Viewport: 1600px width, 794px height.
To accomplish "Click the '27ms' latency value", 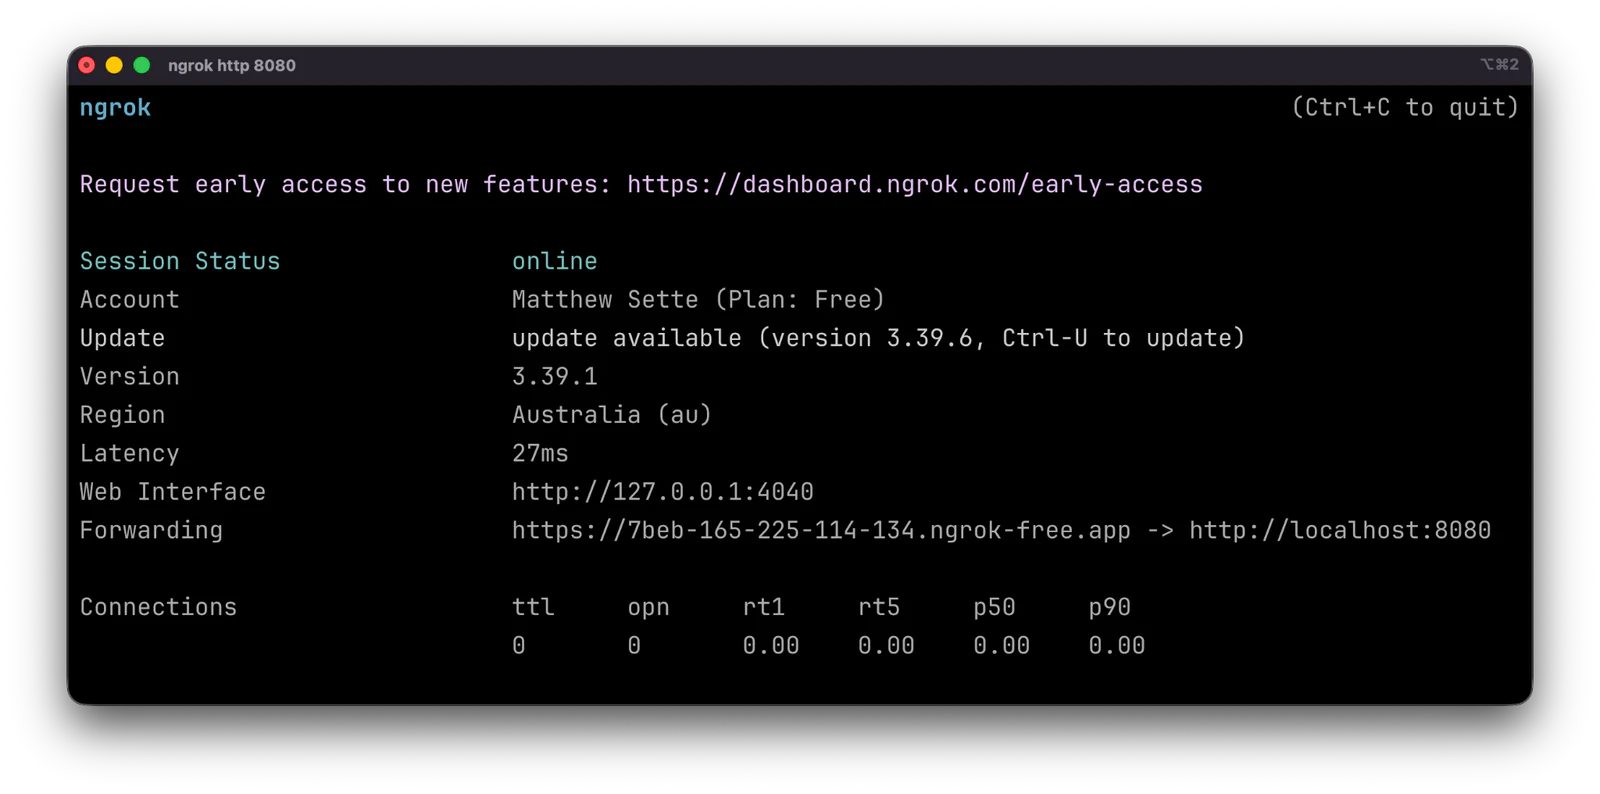I will click(540, 454).
